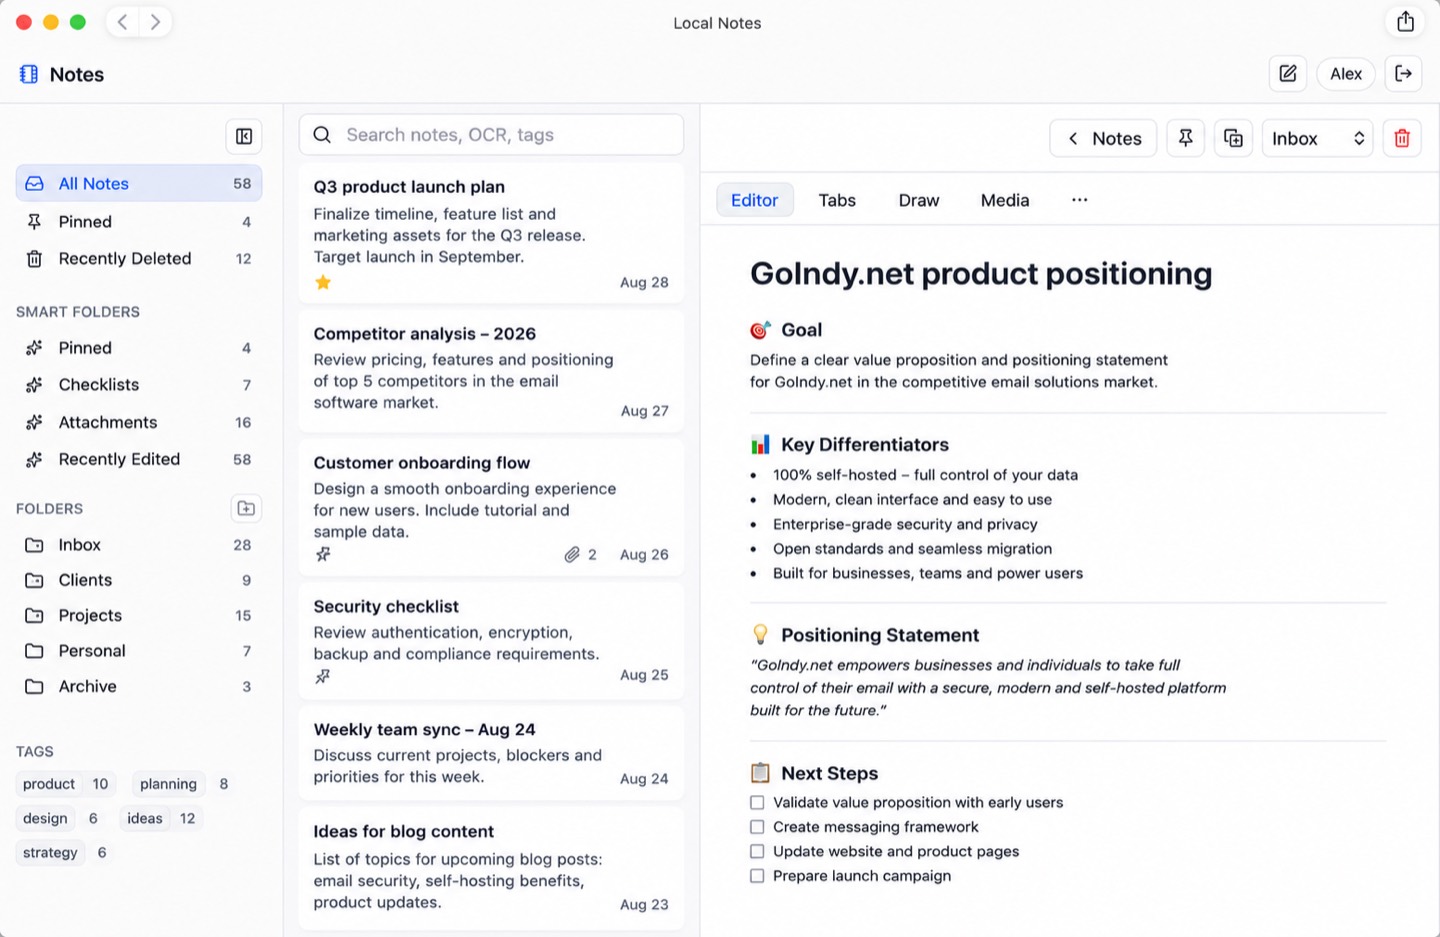1440x937 pixels.
Task: Open the more options ellipsis after Media
Action: pyautogui.click(x=1079, y=200)
